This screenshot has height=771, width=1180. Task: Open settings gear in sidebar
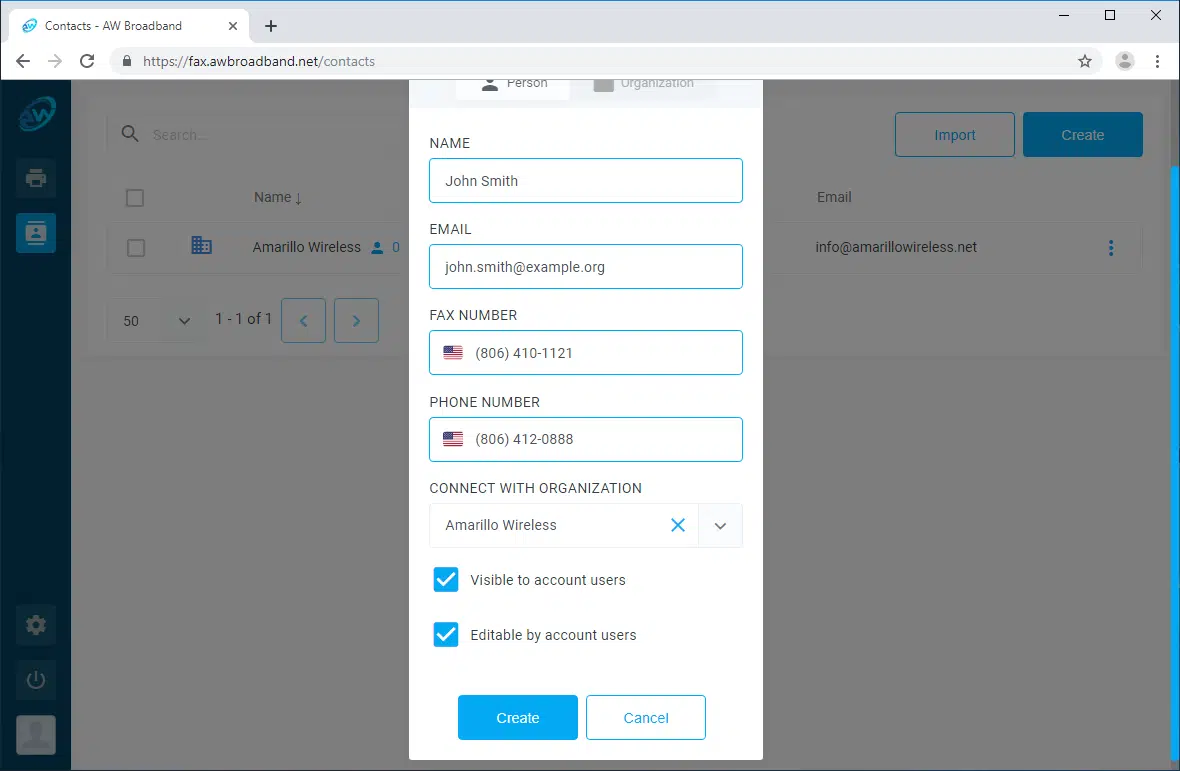pos(35,625)
